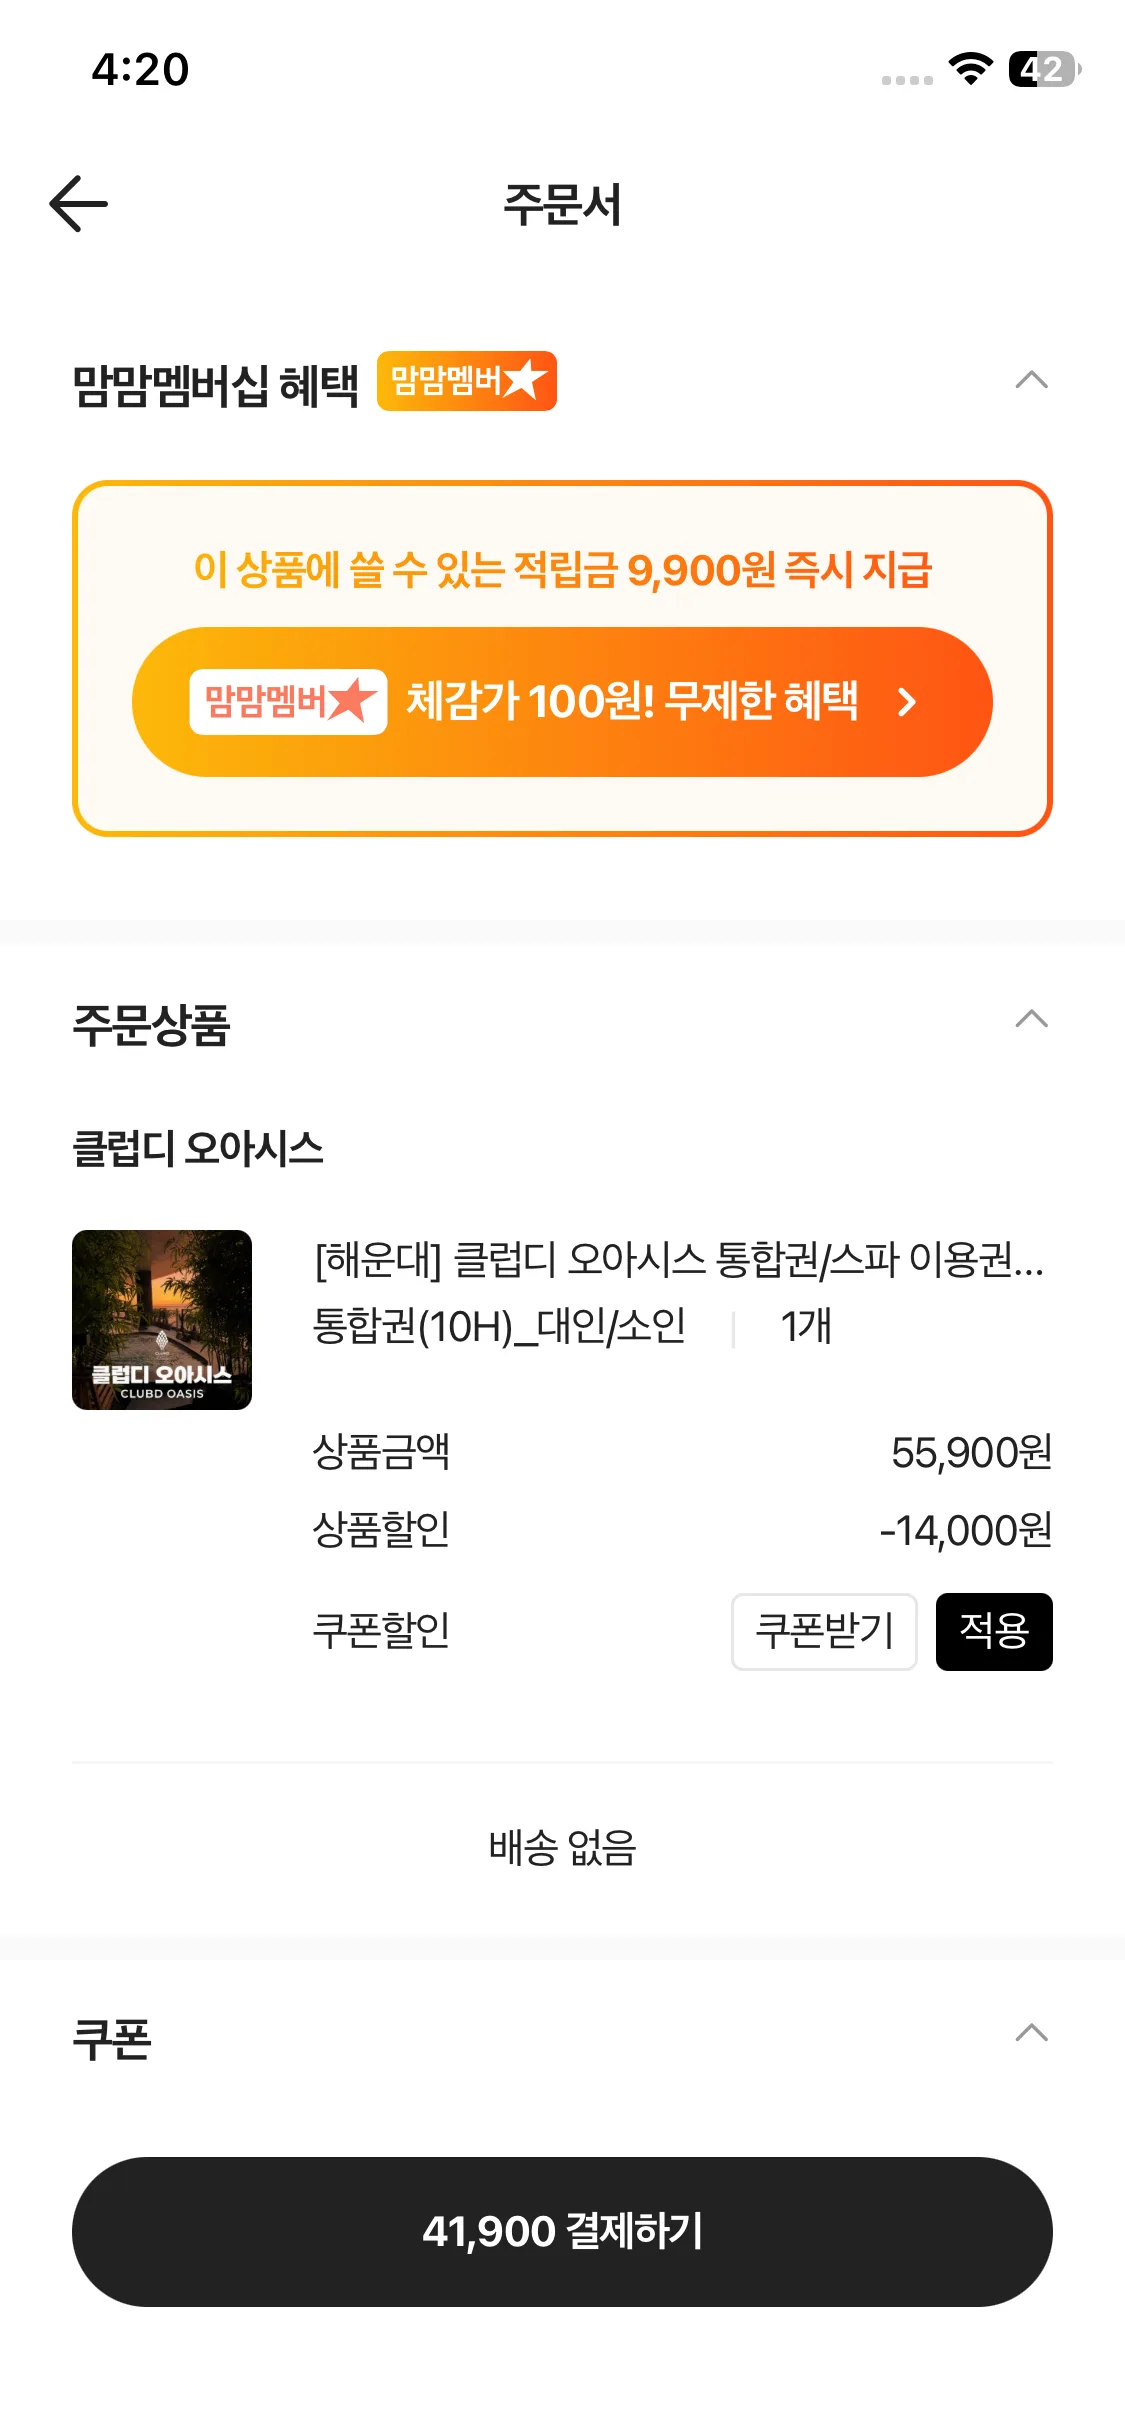This screenshot has height=2436, width=1125.
Task: Collapse the 주문상품 section
Action: 1031,1020
